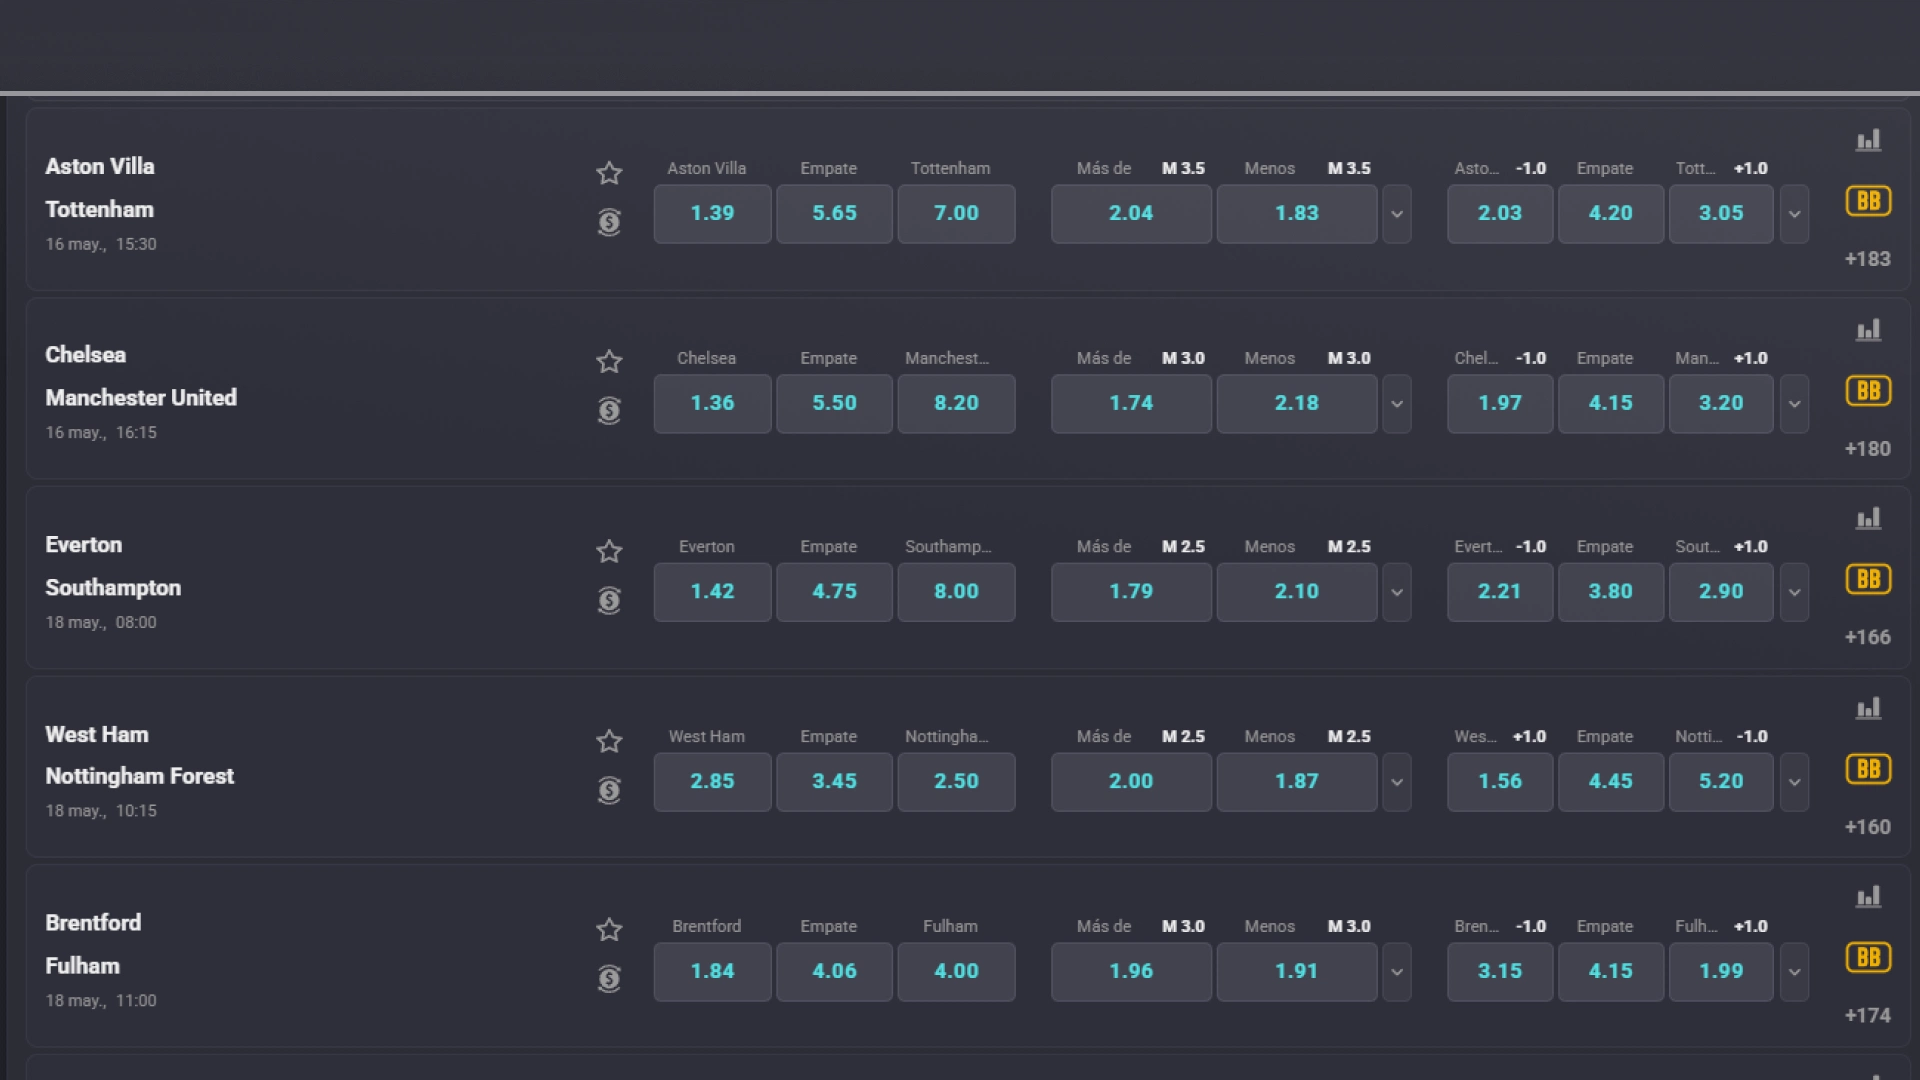
Task: Expand handicap dropdown for West Ham match
Action: point(1795,782)
